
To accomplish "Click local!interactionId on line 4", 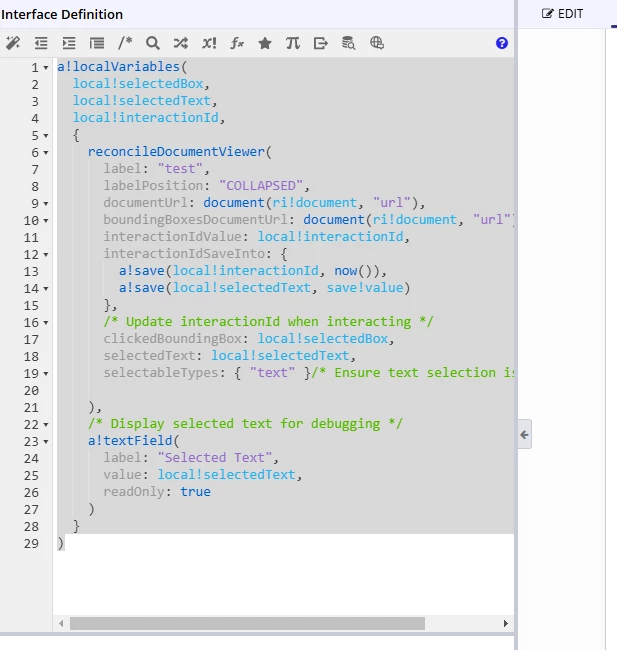I will click(x=146, y=118).
